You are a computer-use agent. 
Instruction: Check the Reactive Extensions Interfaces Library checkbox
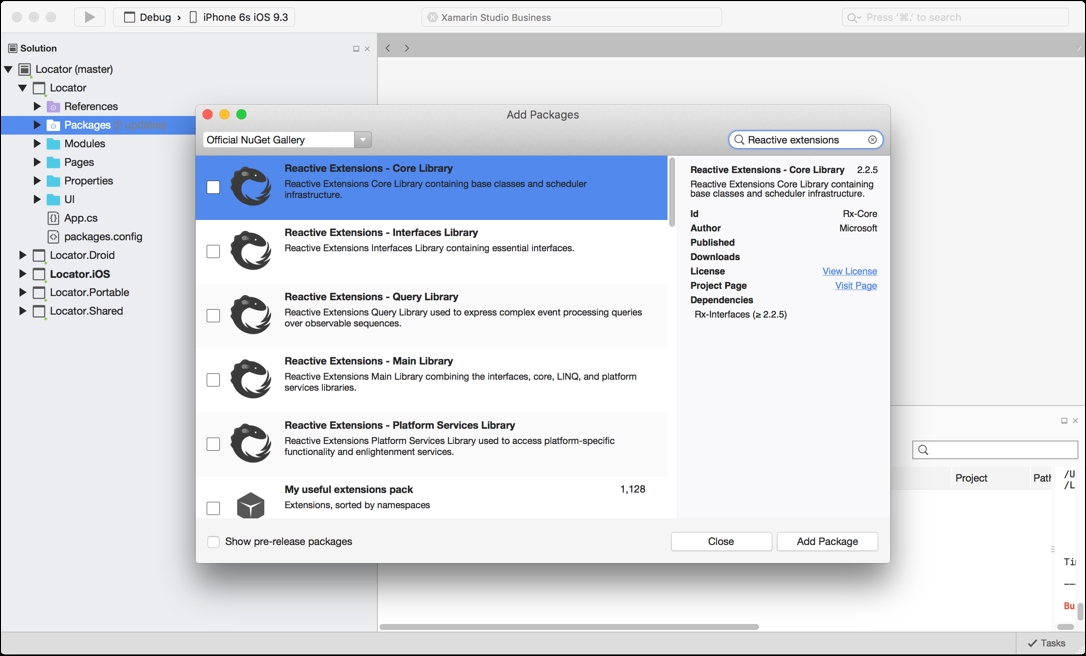pos(213,251)
